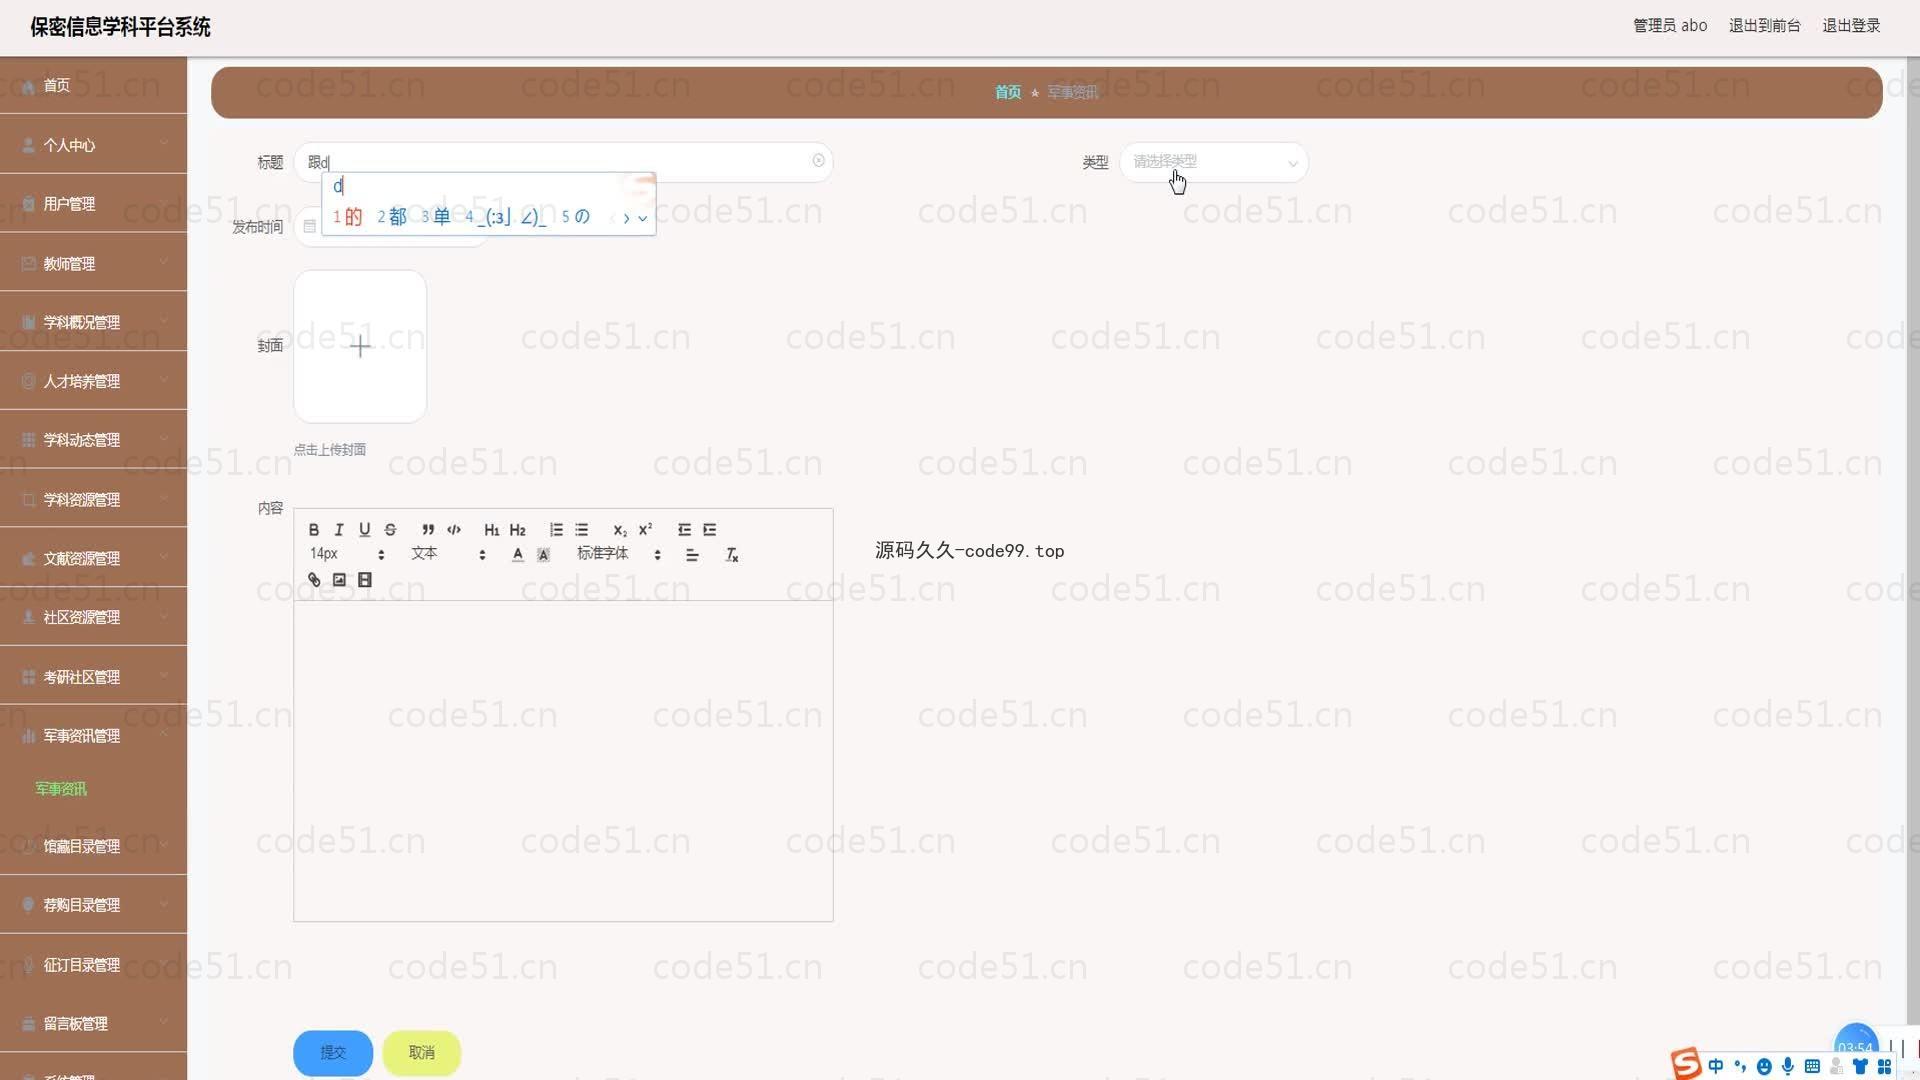Submit the form with 提交 button
1920x1080 pixels.
tap(333, 1053)
